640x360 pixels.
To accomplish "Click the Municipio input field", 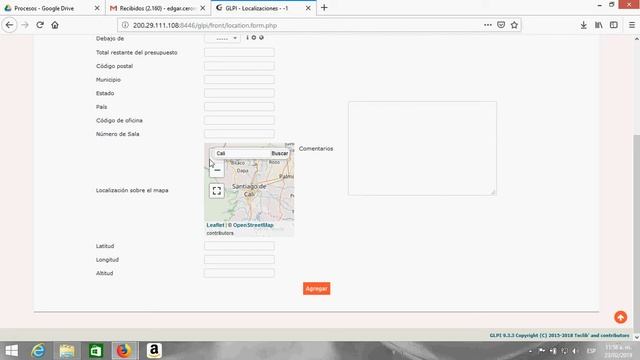I will 239,80.
